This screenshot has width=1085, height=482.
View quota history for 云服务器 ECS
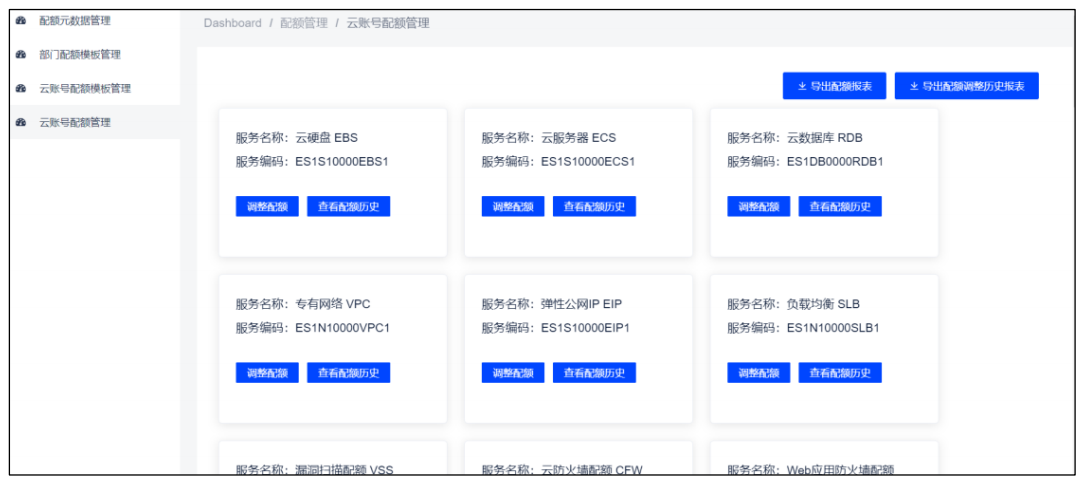(594, 206)
